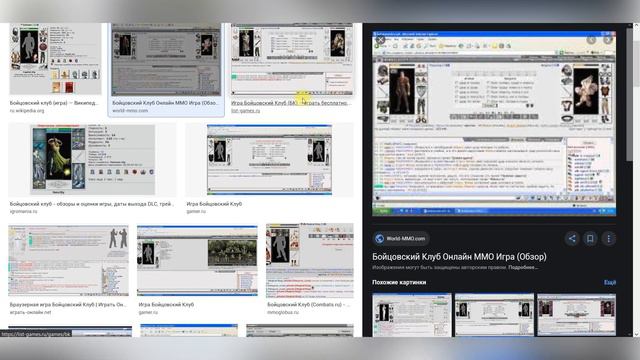Close the image preview panel
This screenshot has height=360, width=640.
(380, 40)
